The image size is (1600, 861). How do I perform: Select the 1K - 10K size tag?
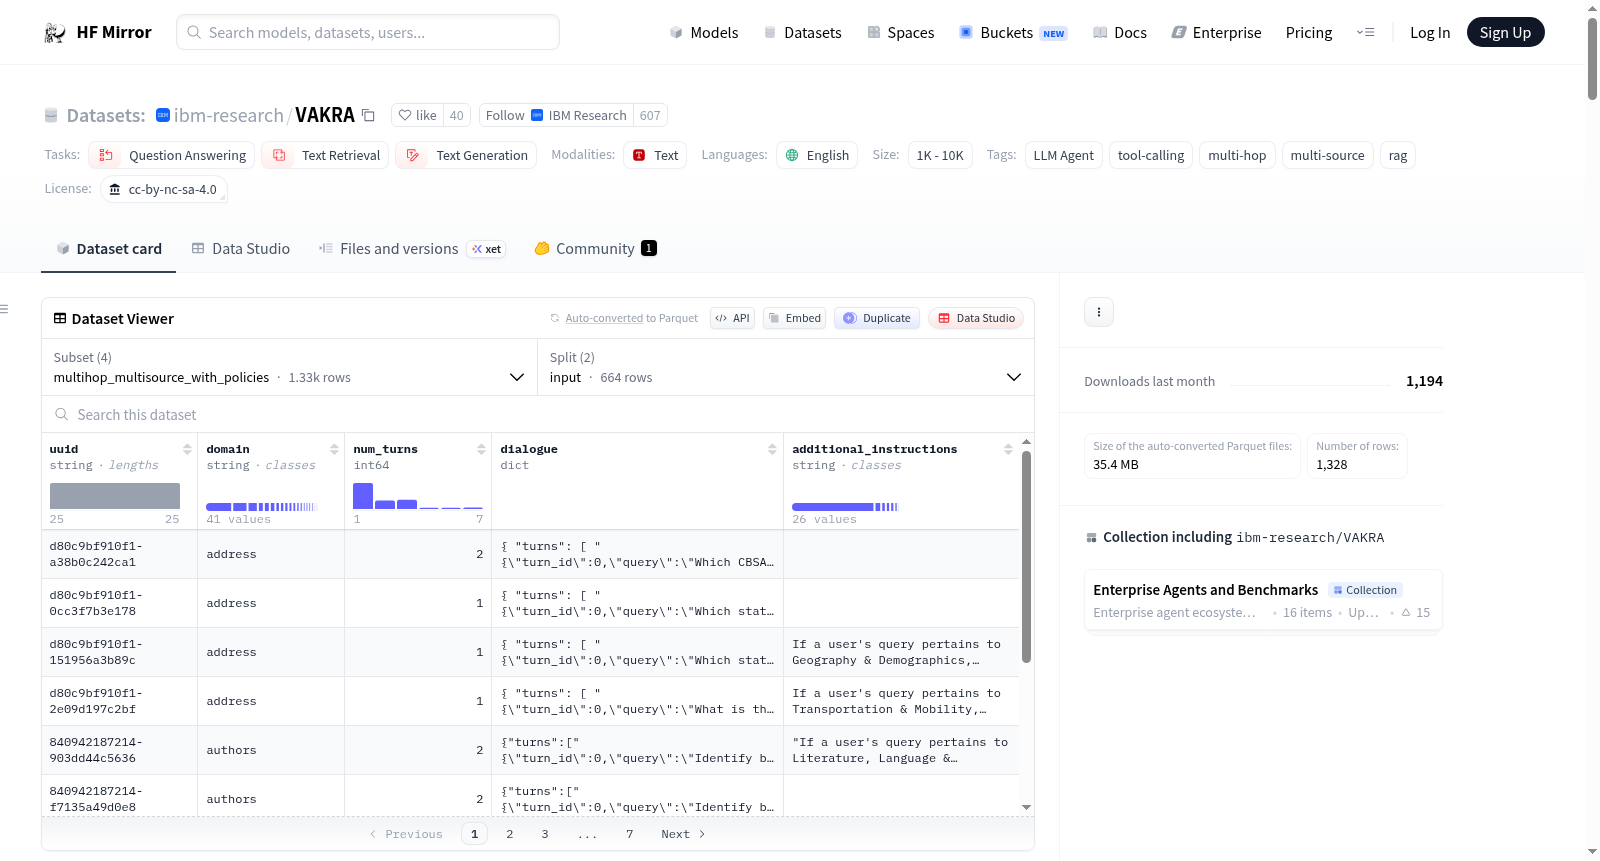[x=940, y=155]
